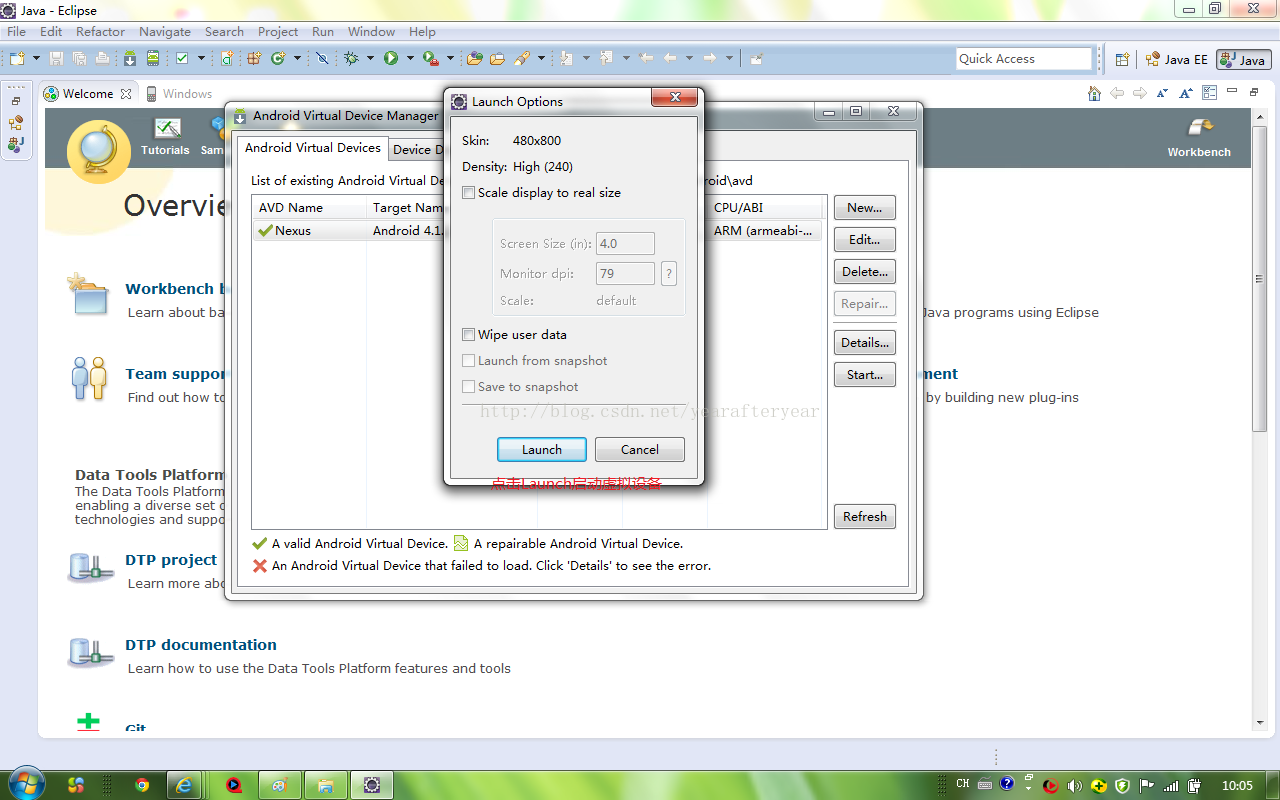Click the Reduce font size icon
The image size is (1280, 800).
tap(1162, 93)
